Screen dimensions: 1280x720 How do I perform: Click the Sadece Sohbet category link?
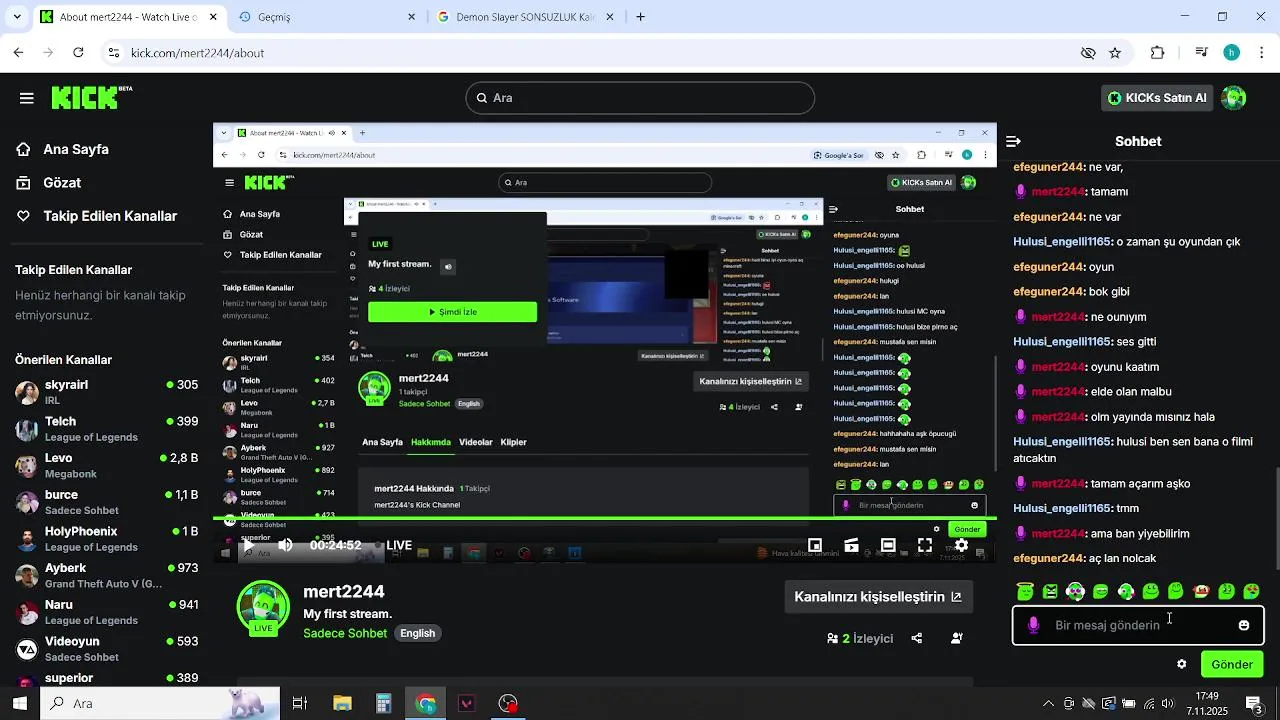tap(345, 633)
